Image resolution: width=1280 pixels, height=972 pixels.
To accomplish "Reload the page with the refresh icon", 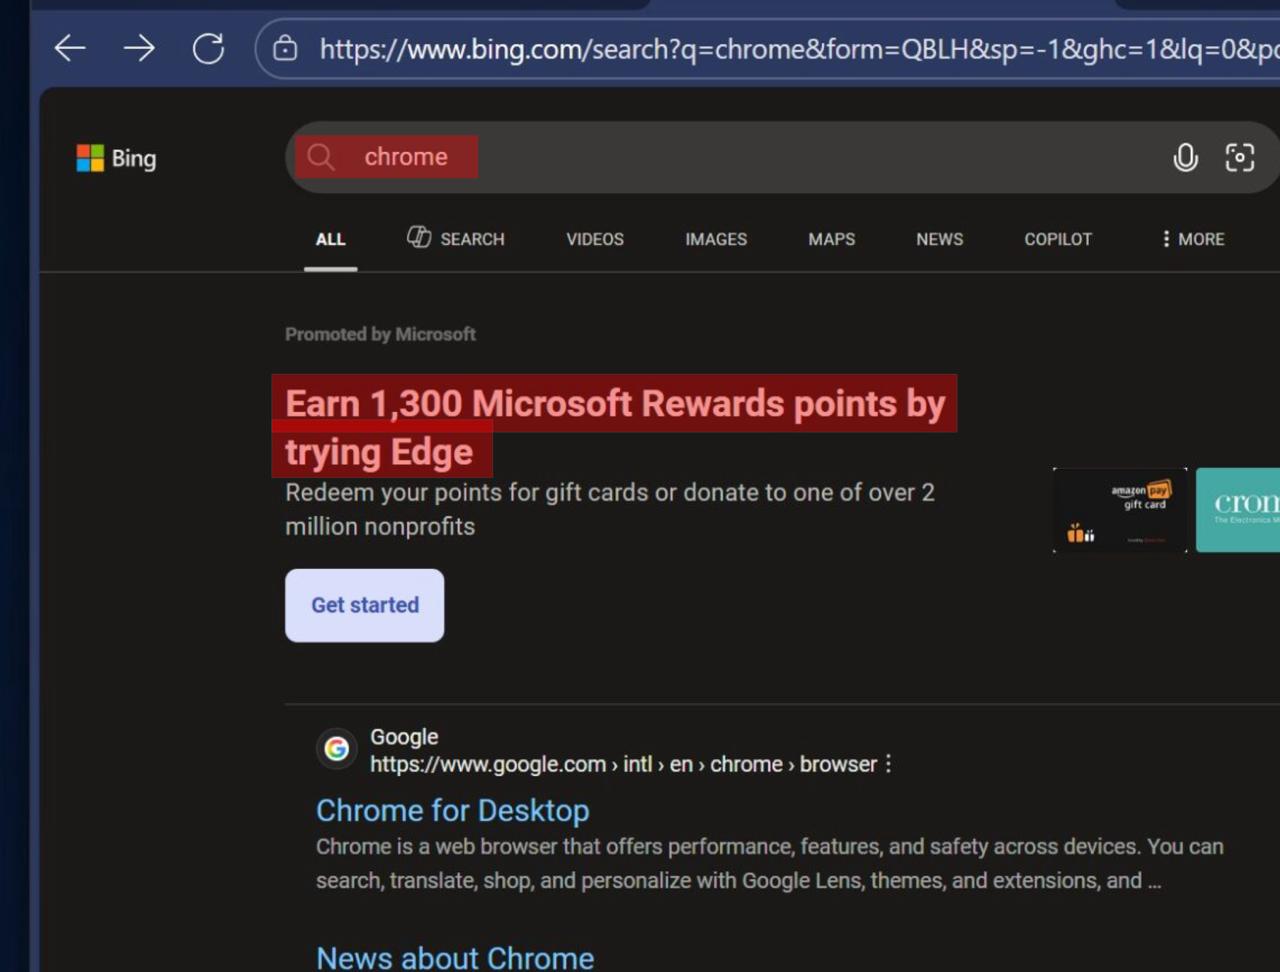I will click(x=208, y=47).
